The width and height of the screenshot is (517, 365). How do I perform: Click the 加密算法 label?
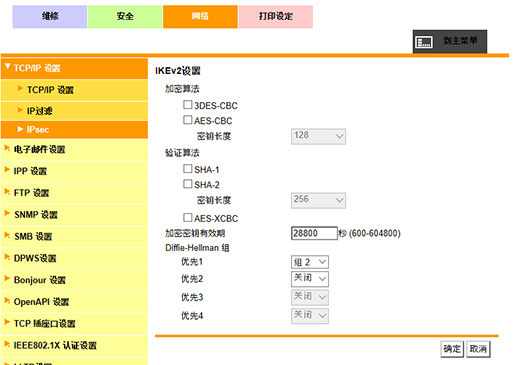pos(182,89)
